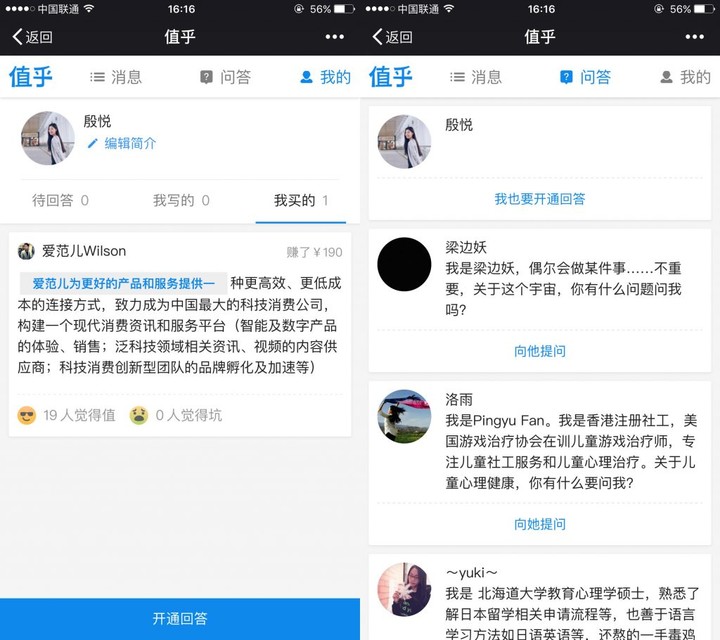Click 向他提问 link
720x640 pixels.
click(540, 351)
